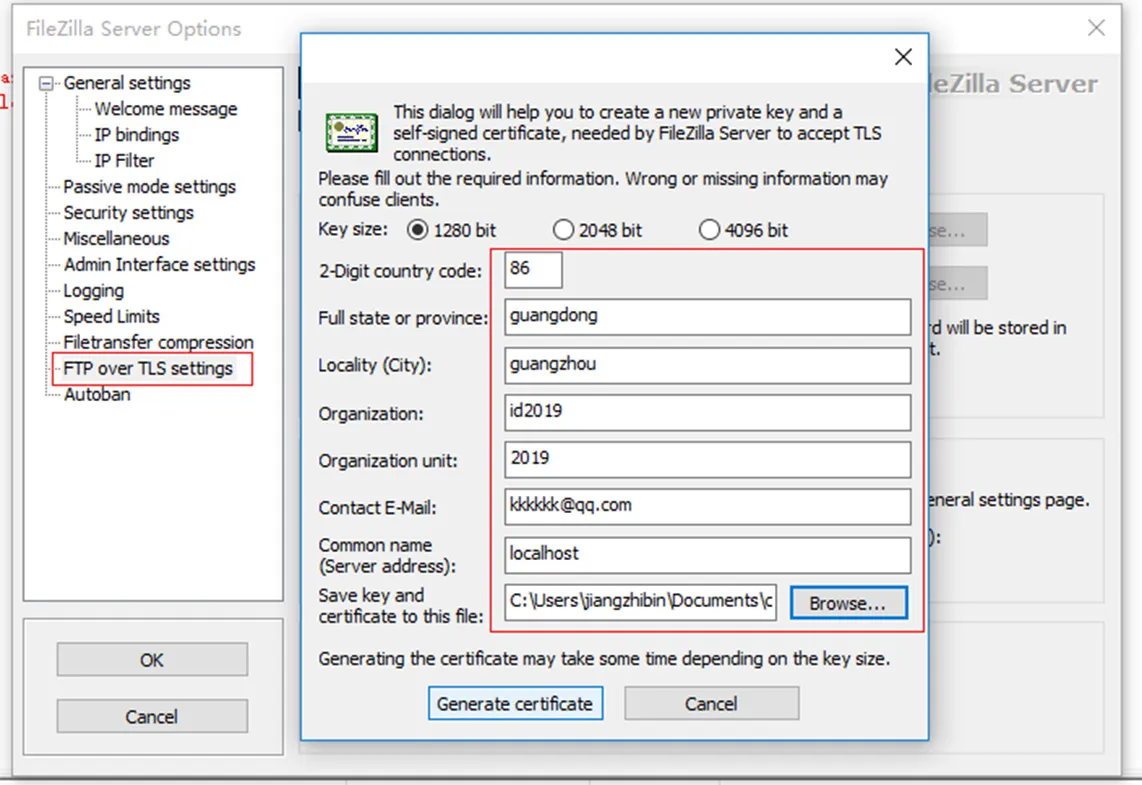Open Autoban settings page
1142x785 pixels.
(97, 394)
